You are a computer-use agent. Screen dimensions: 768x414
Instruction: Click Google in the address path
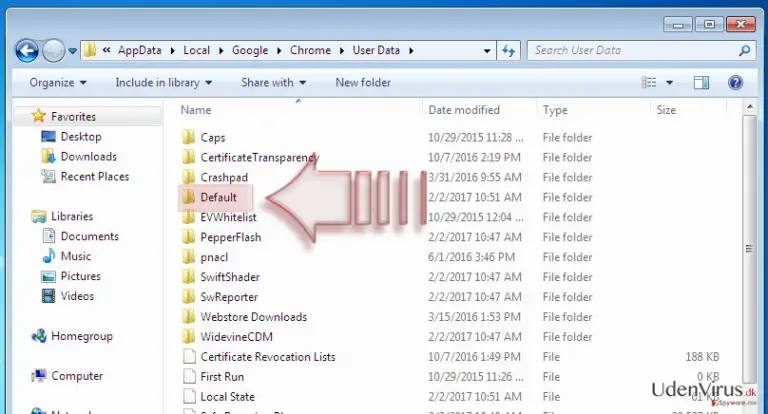pyautogui.click(x=250, y=50)
